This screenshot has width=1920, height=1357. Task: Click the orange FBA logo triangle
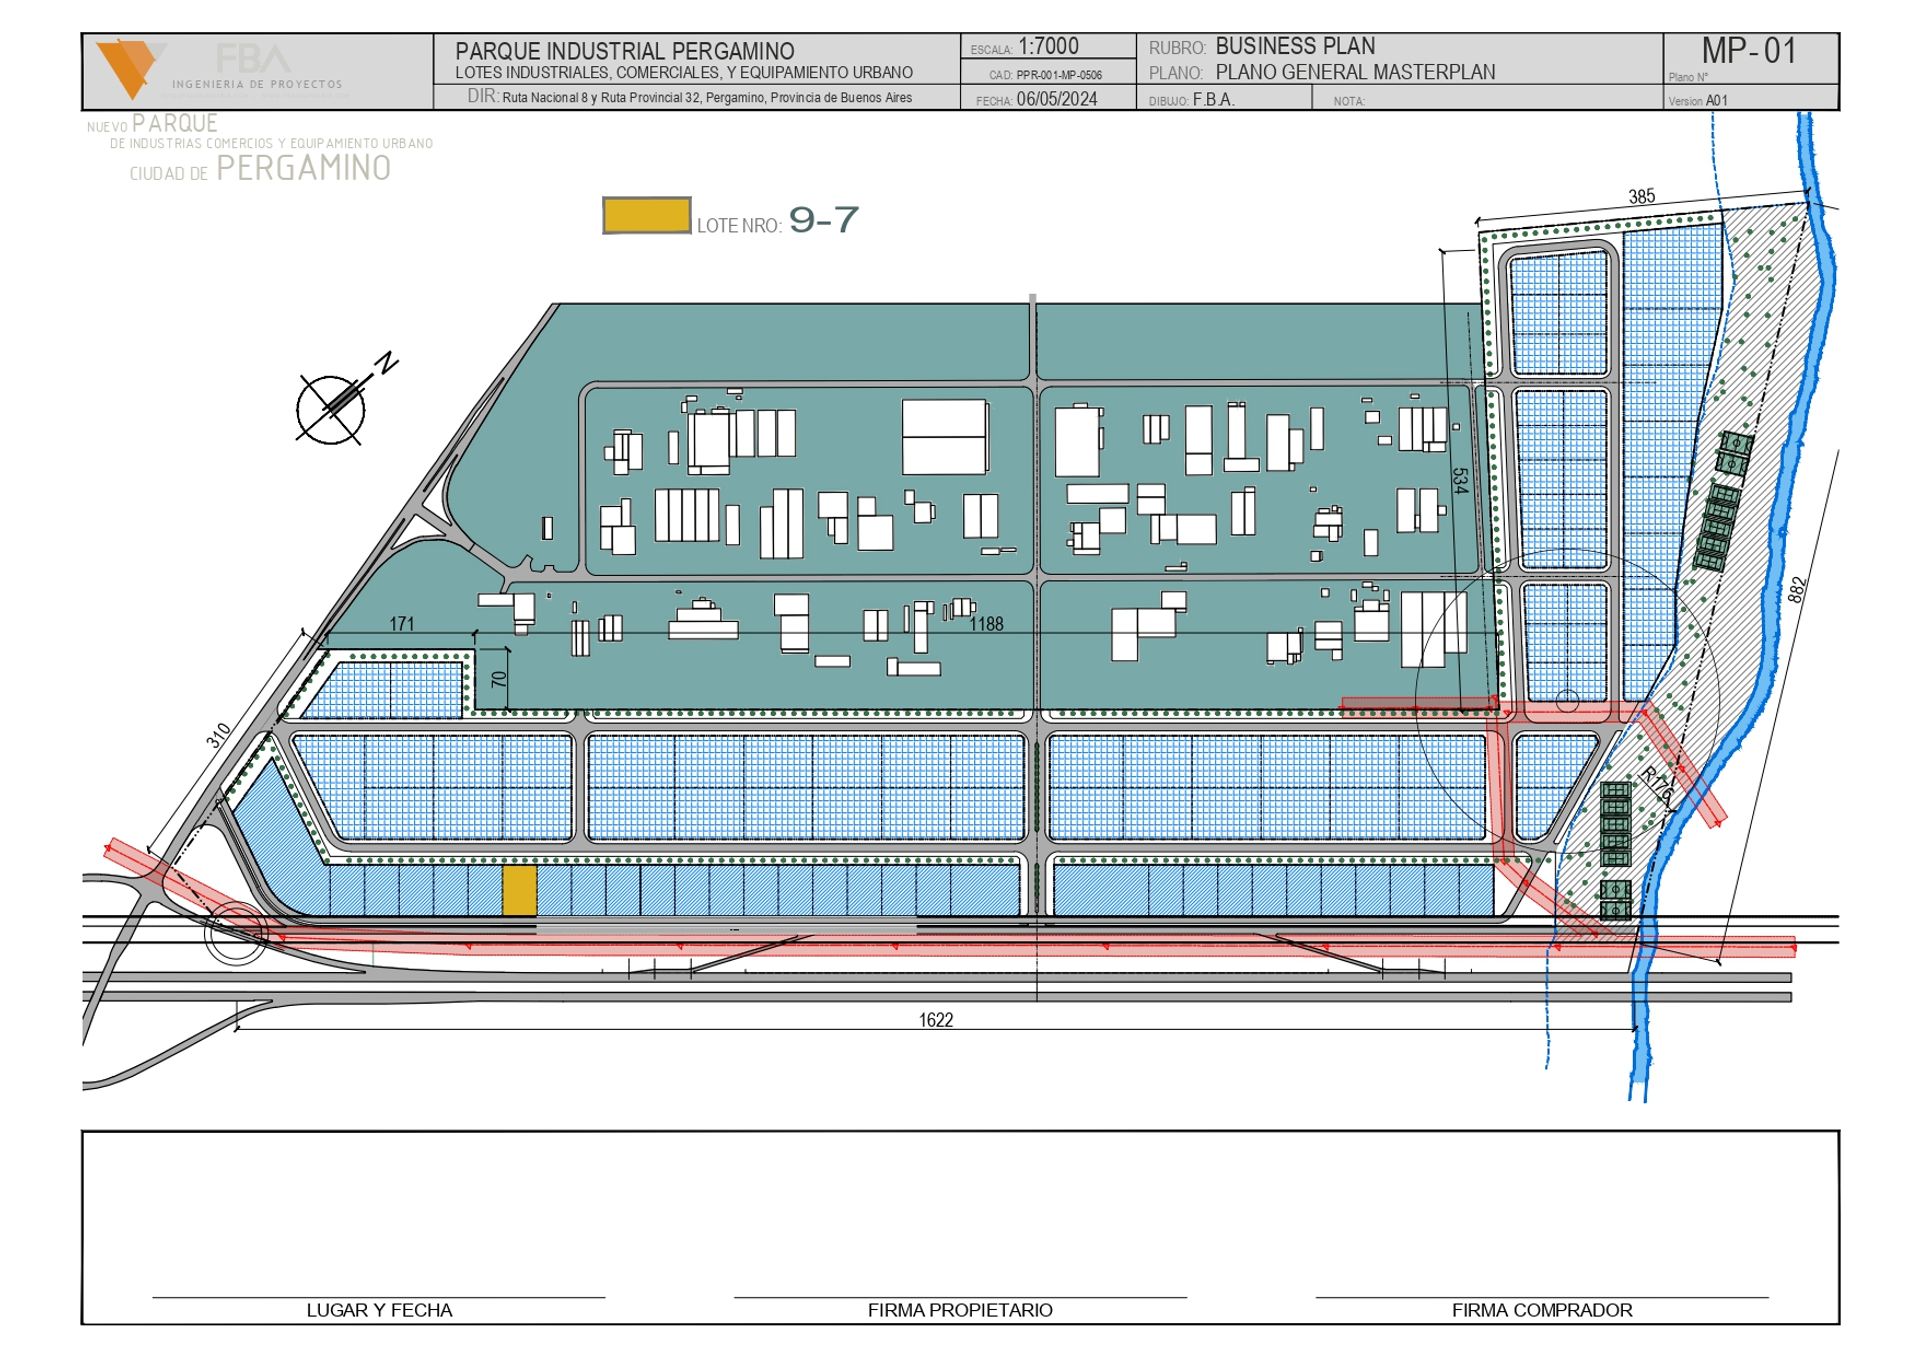click(128, 66)
